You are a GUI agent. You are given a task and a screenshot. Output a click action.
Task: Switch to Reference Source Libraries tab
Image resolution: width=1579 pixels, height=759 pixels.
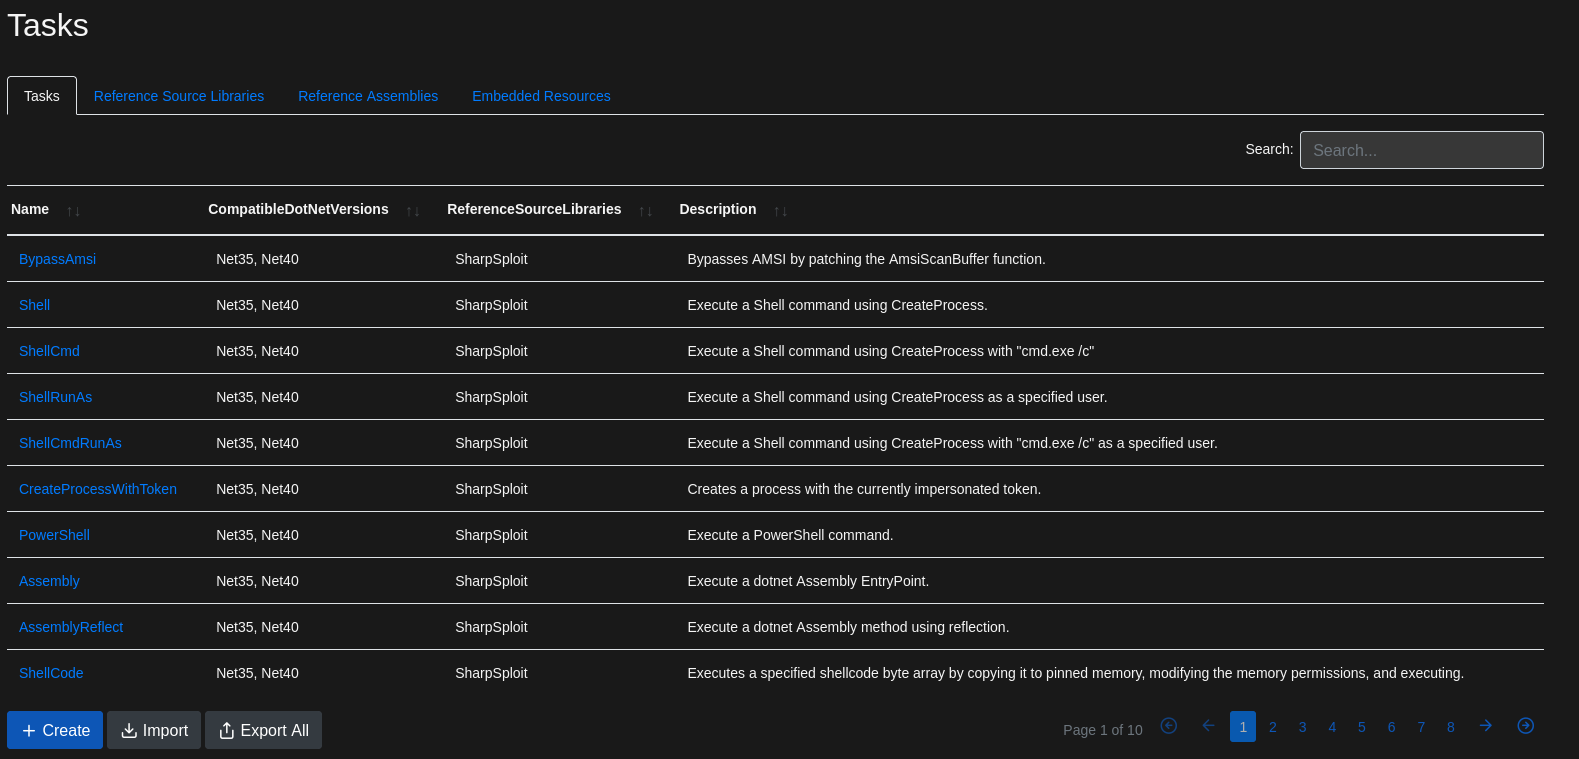[179, 96]
